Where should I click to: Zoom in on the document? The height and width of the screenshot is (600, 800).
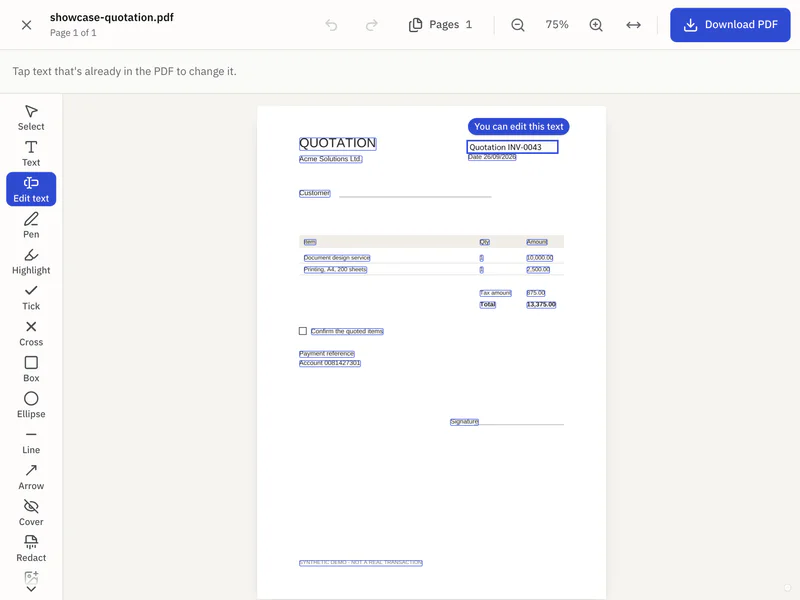click(596, 24)
